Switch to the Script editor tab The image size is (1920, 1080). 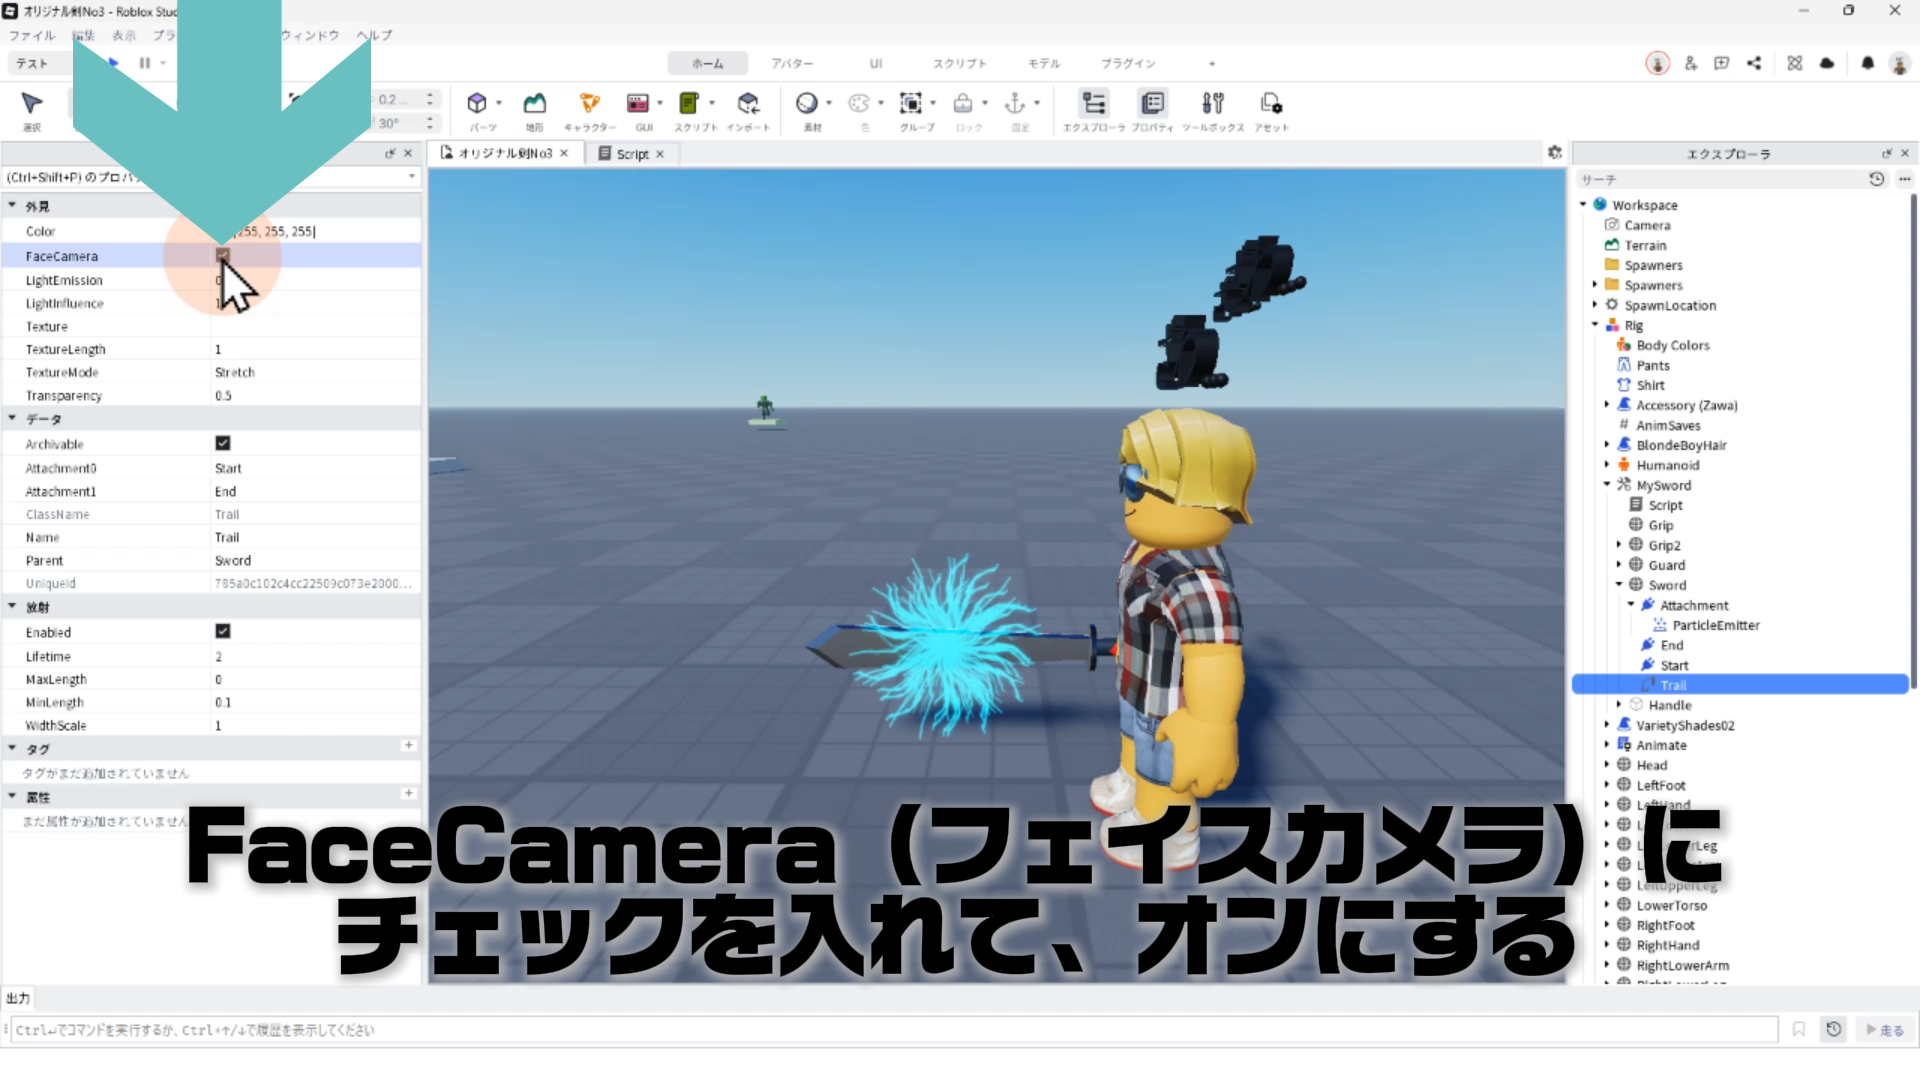[x=631, y=154]
